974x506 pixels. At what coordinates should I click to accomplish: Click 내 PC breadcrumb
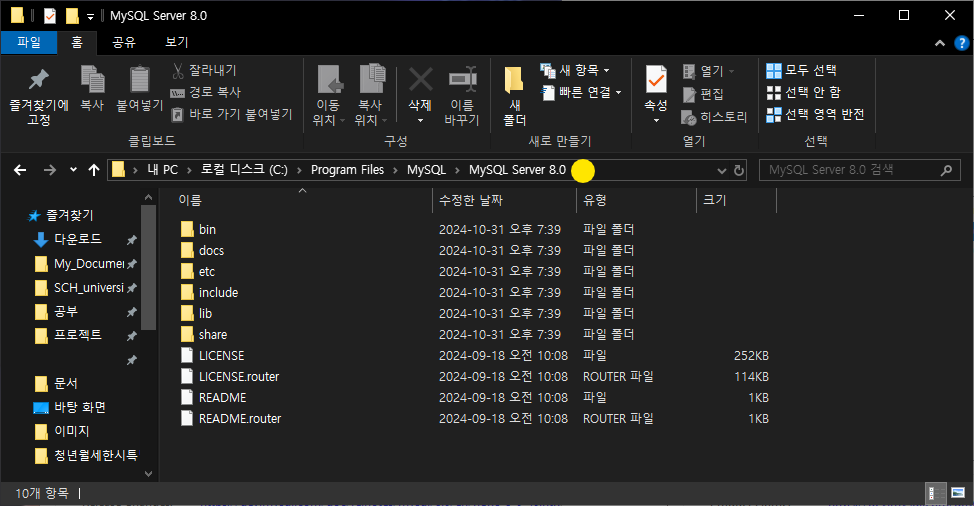[x=163, y=170]
